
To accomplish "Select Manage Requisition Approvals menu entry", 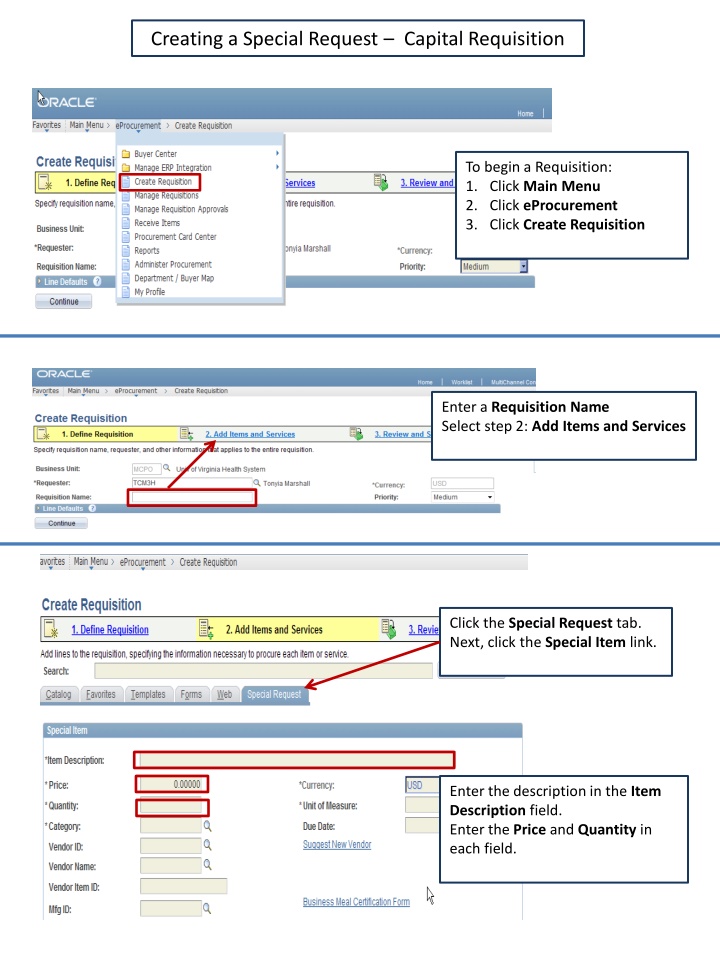I will click(x=181, y=209).
